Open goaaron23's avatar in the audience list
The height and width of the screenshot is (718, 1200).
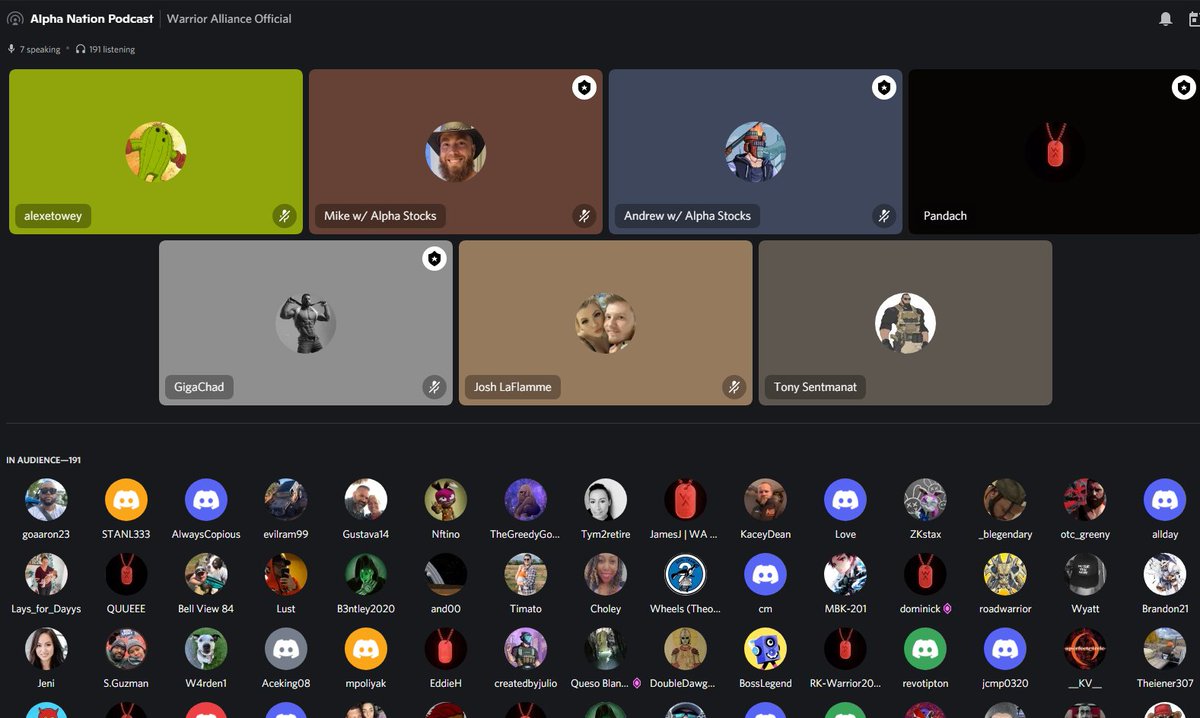point(46,502)
